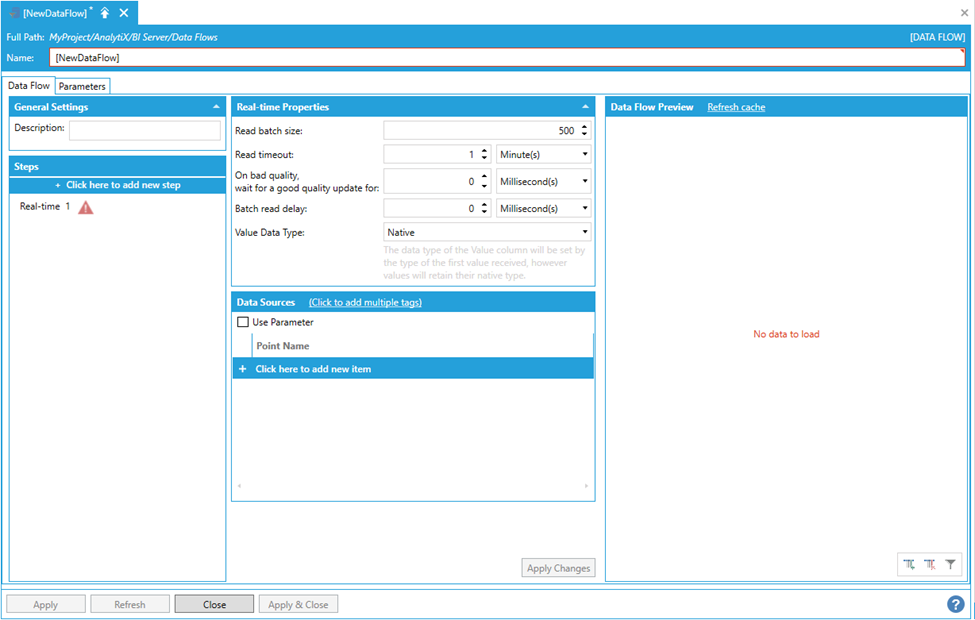
Task: Open the Value Data Type dropdown set to Native
Action: pyautogui.click(x=487, y=232)
